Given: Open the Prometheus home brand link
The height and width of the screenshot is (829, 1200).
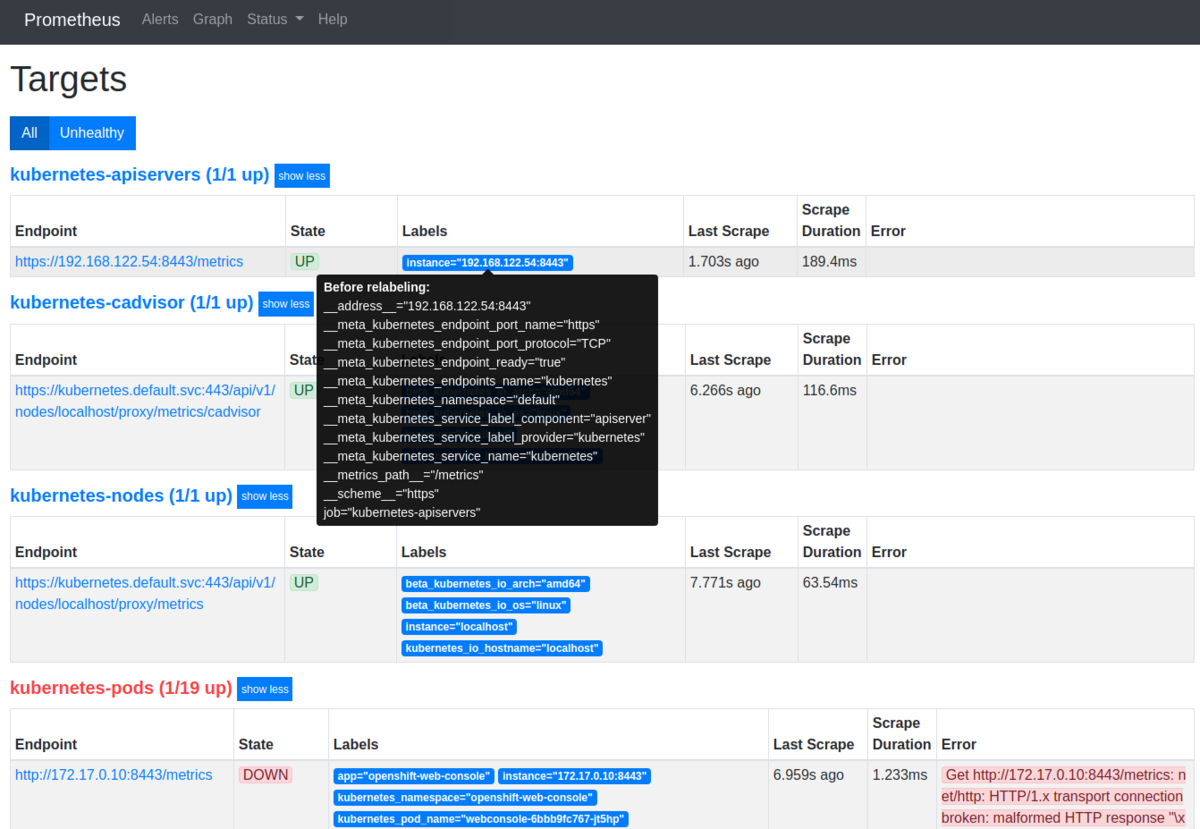Looking at the screenshot, I should tap(72, 19).
